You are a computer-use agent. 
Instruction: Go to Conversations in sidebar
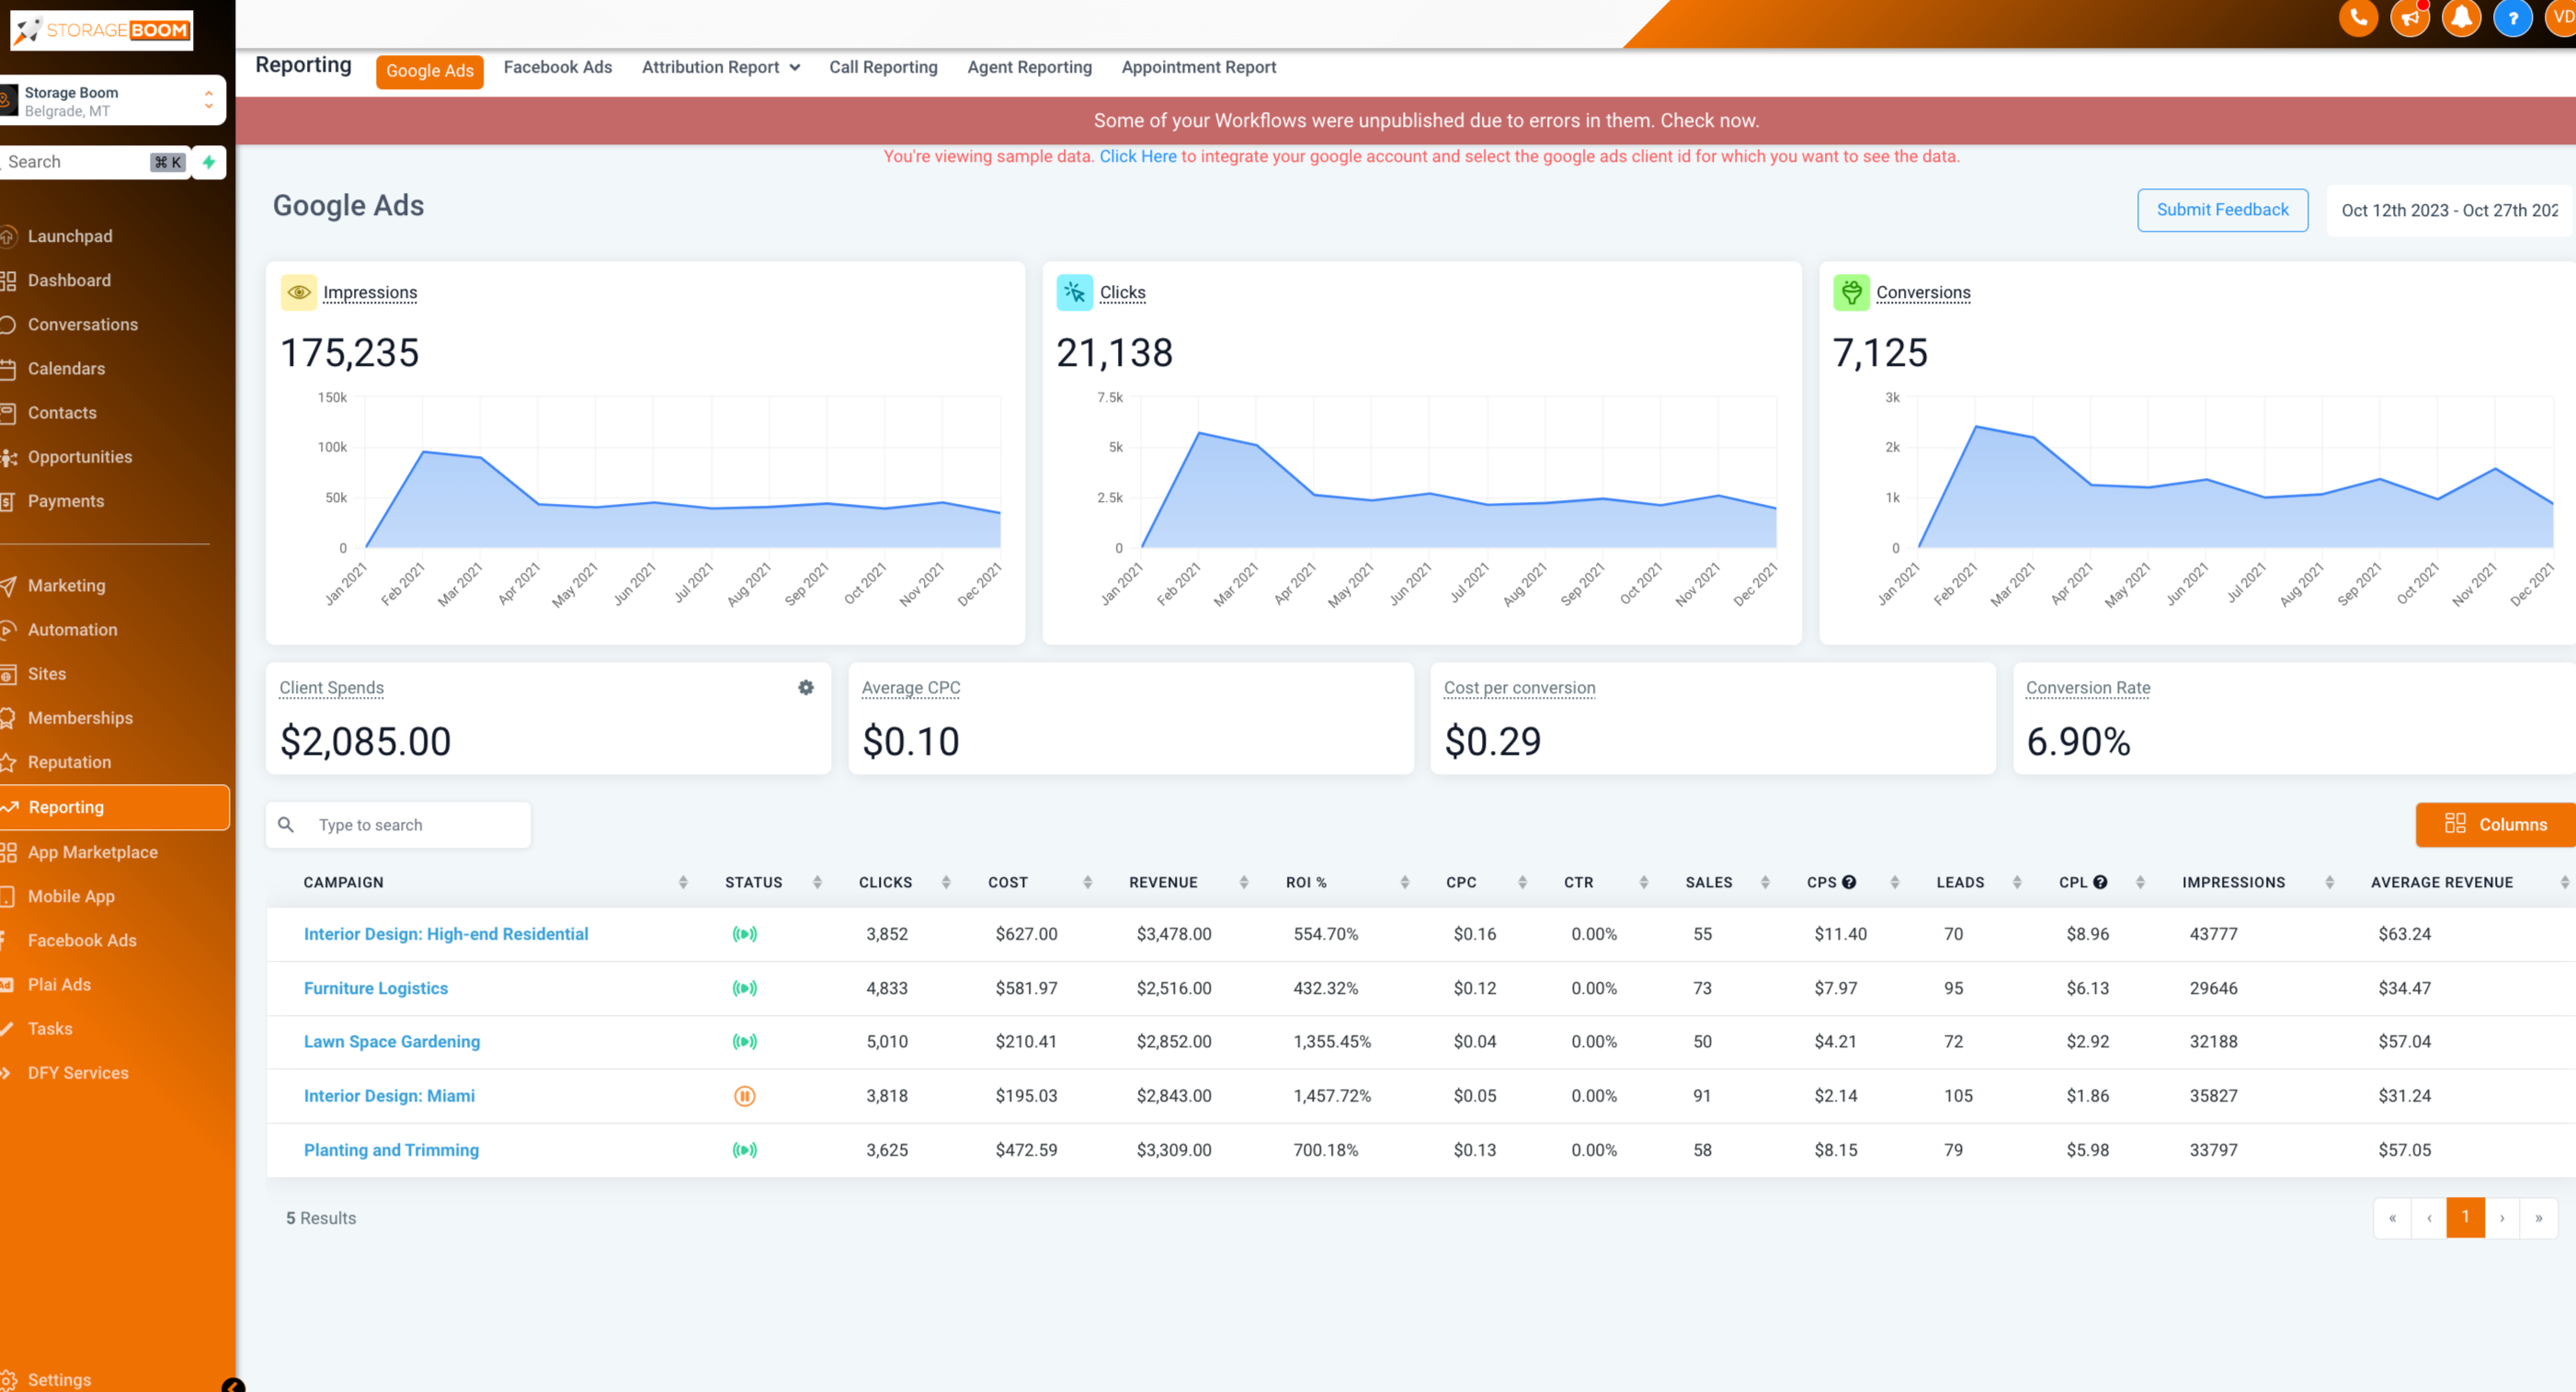pos(82,324)
